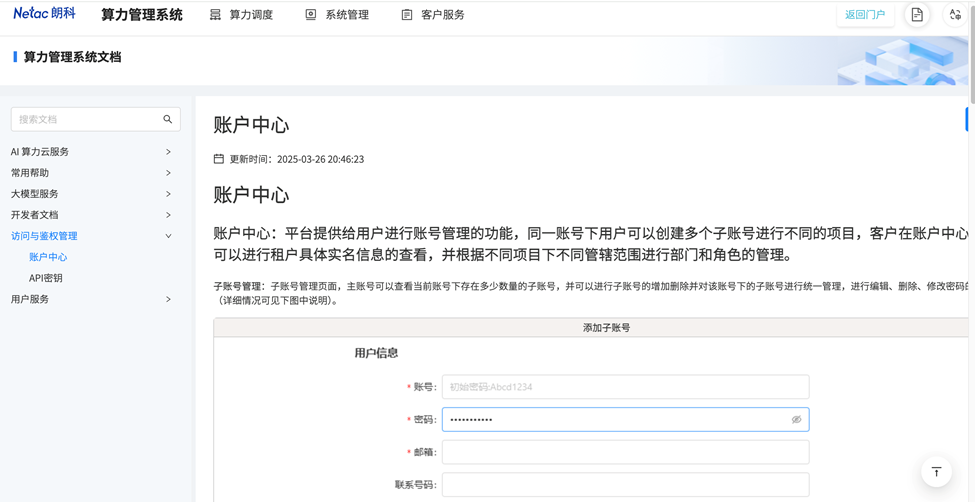Expand the 大模型服务 section
975x502 pixels.
(168, 194)
